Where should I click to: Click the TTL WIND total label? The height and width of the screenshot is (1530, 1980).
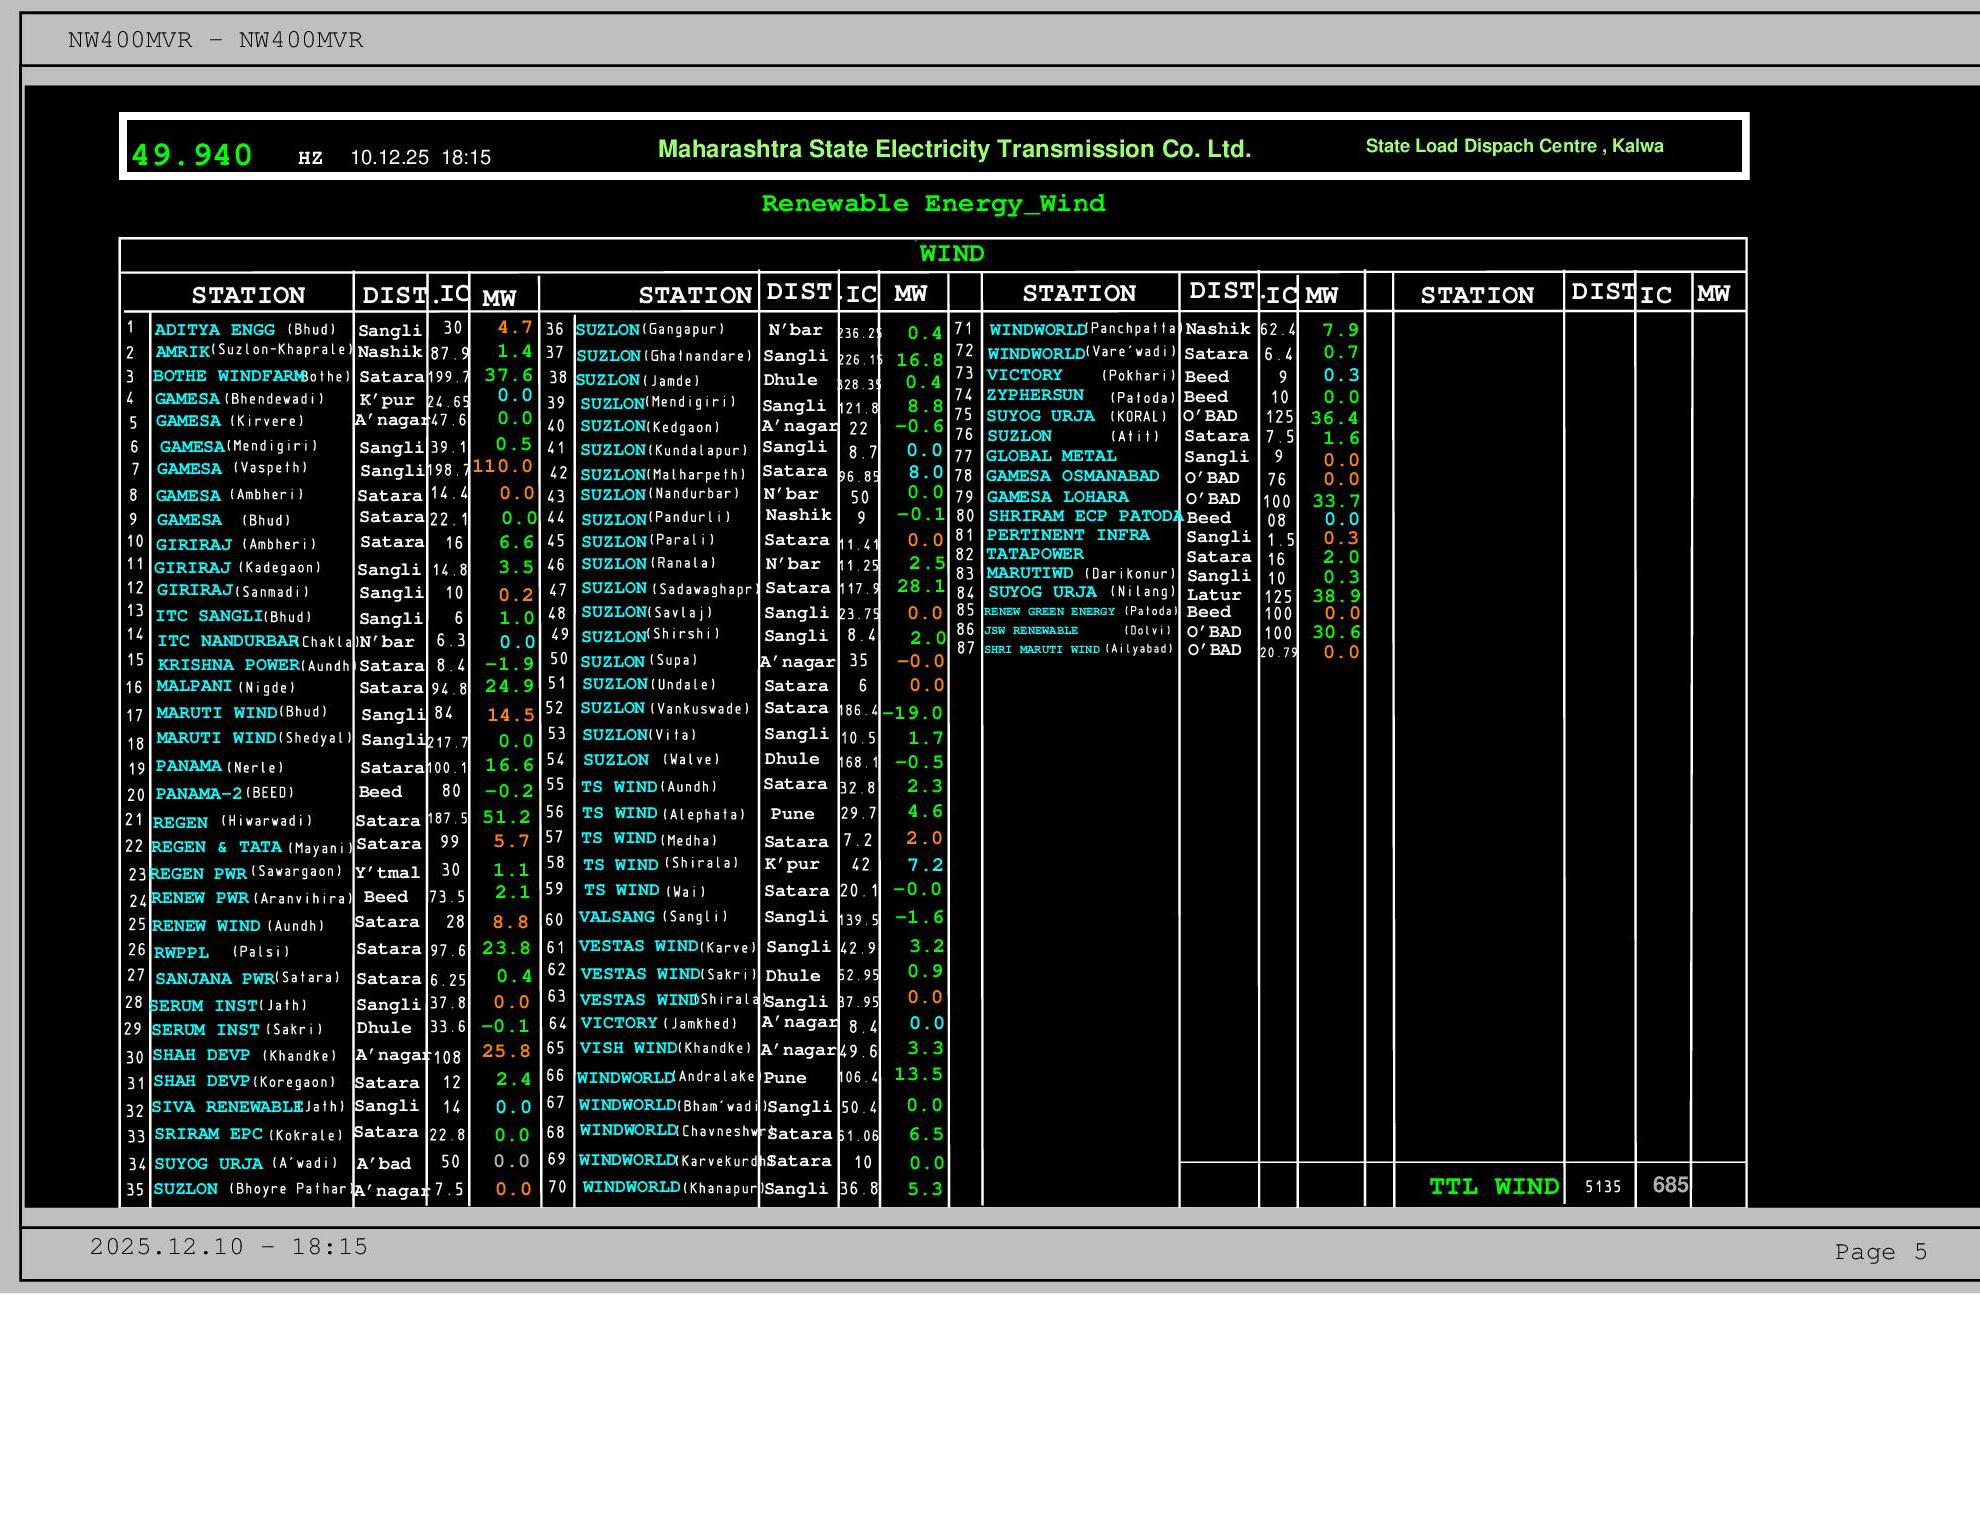pyautogui.click(x=1493, y=1187)
